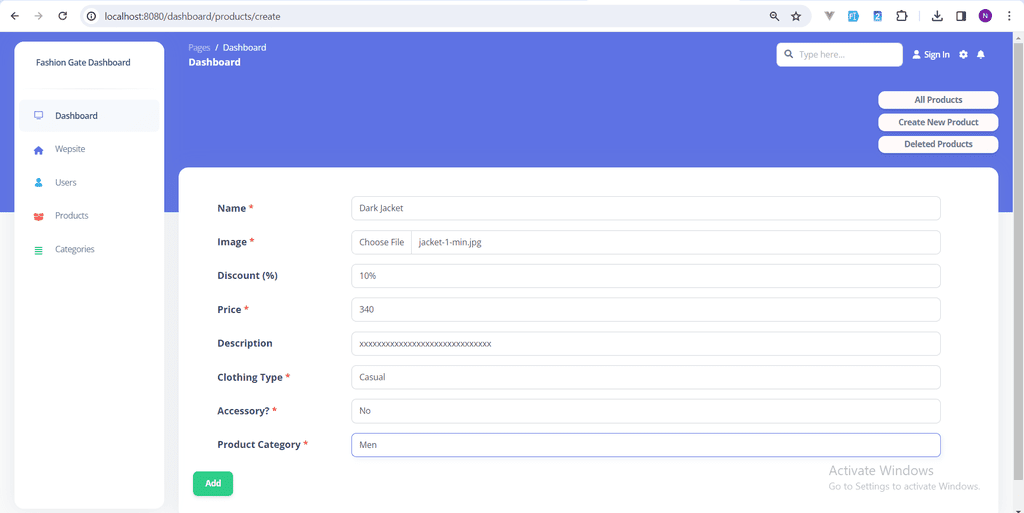Open the Vue devtools extension icon
The width and height of the screenshot is (1024, 513).
tap(829, 16)
